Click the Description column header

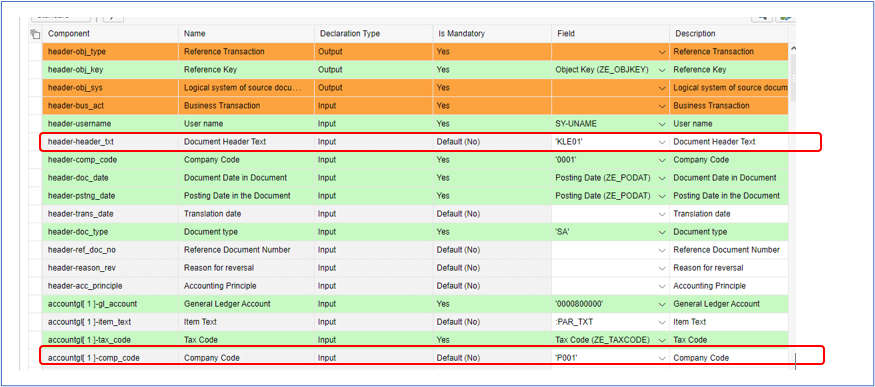pyautogui.click(x=729, y=34)
